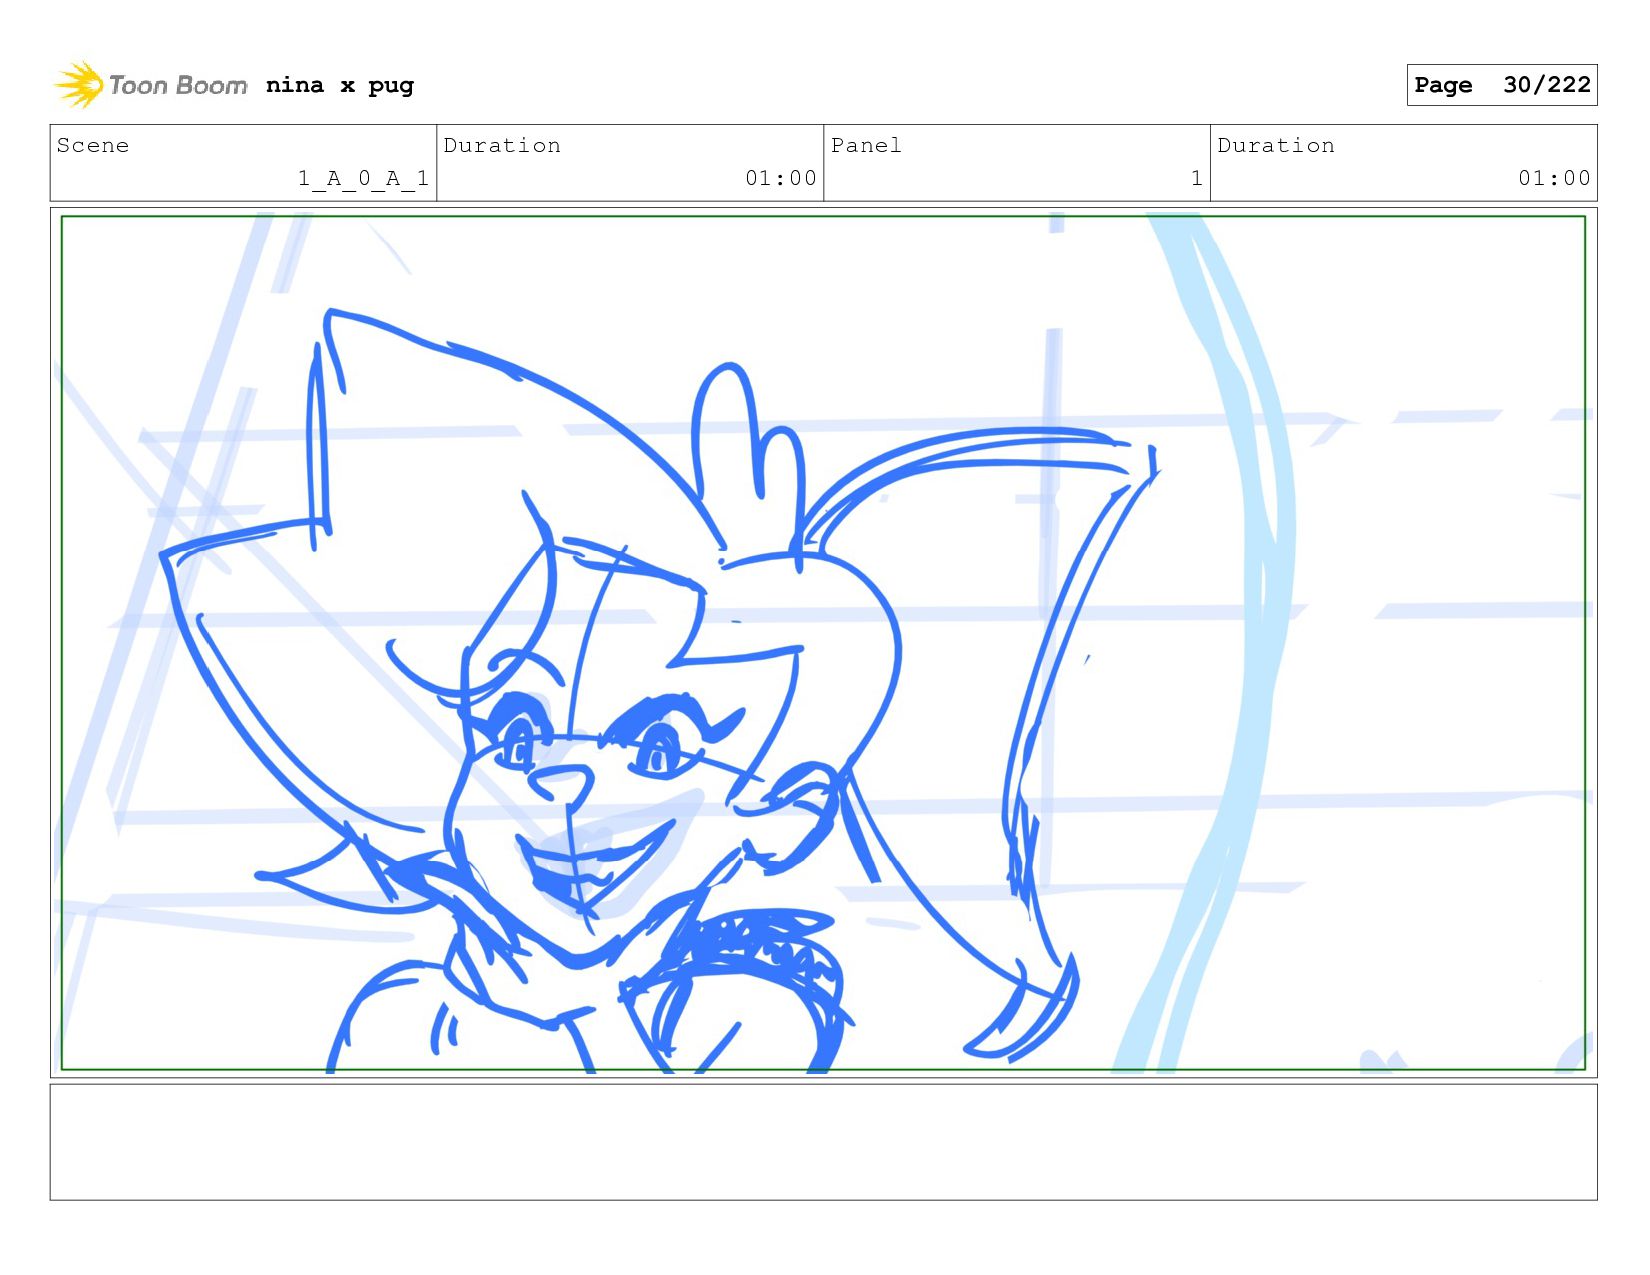Select the 'nina x pug' project title

click(x=340, y=85)
